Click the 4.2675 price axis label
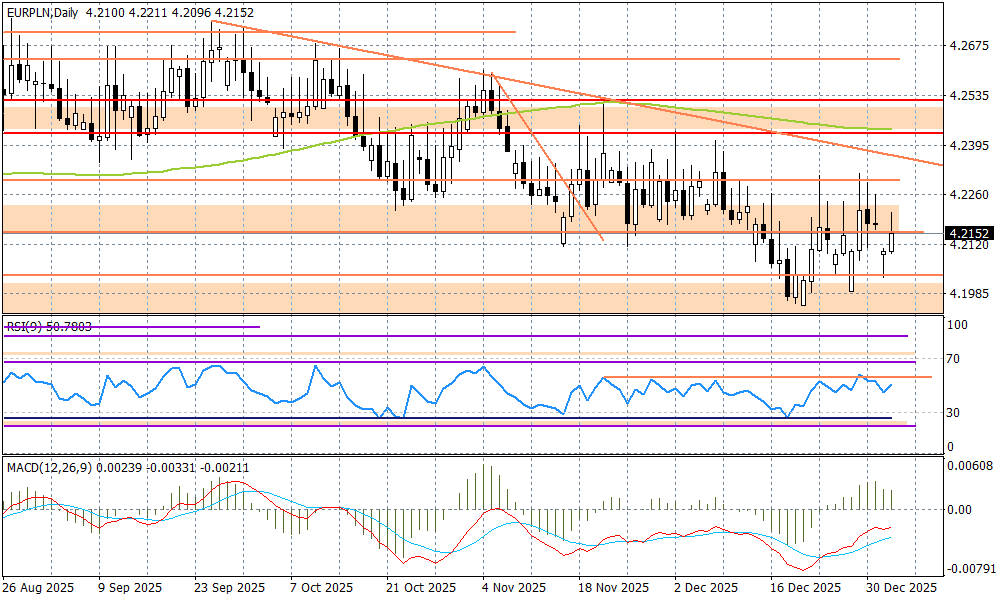Image resolution: width=1000 pixels, height=600 pixels. [x=967, y=46]
